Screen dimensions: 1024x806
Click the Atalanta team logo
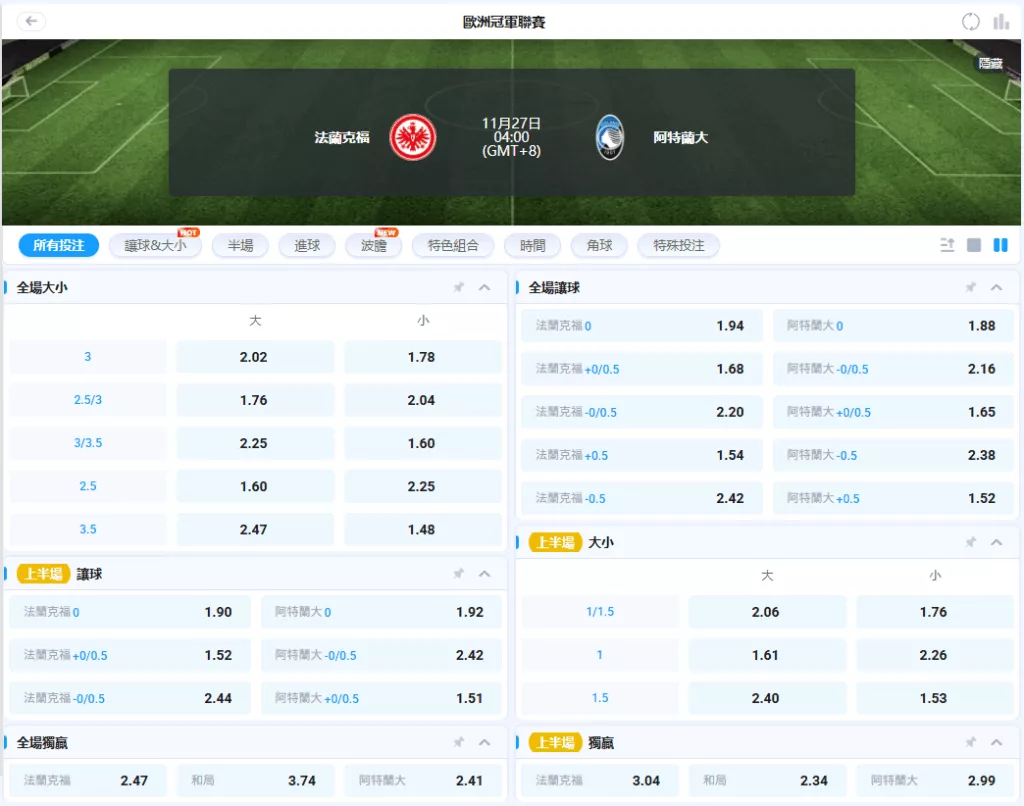pyautogui.click(x=609, y=138)
